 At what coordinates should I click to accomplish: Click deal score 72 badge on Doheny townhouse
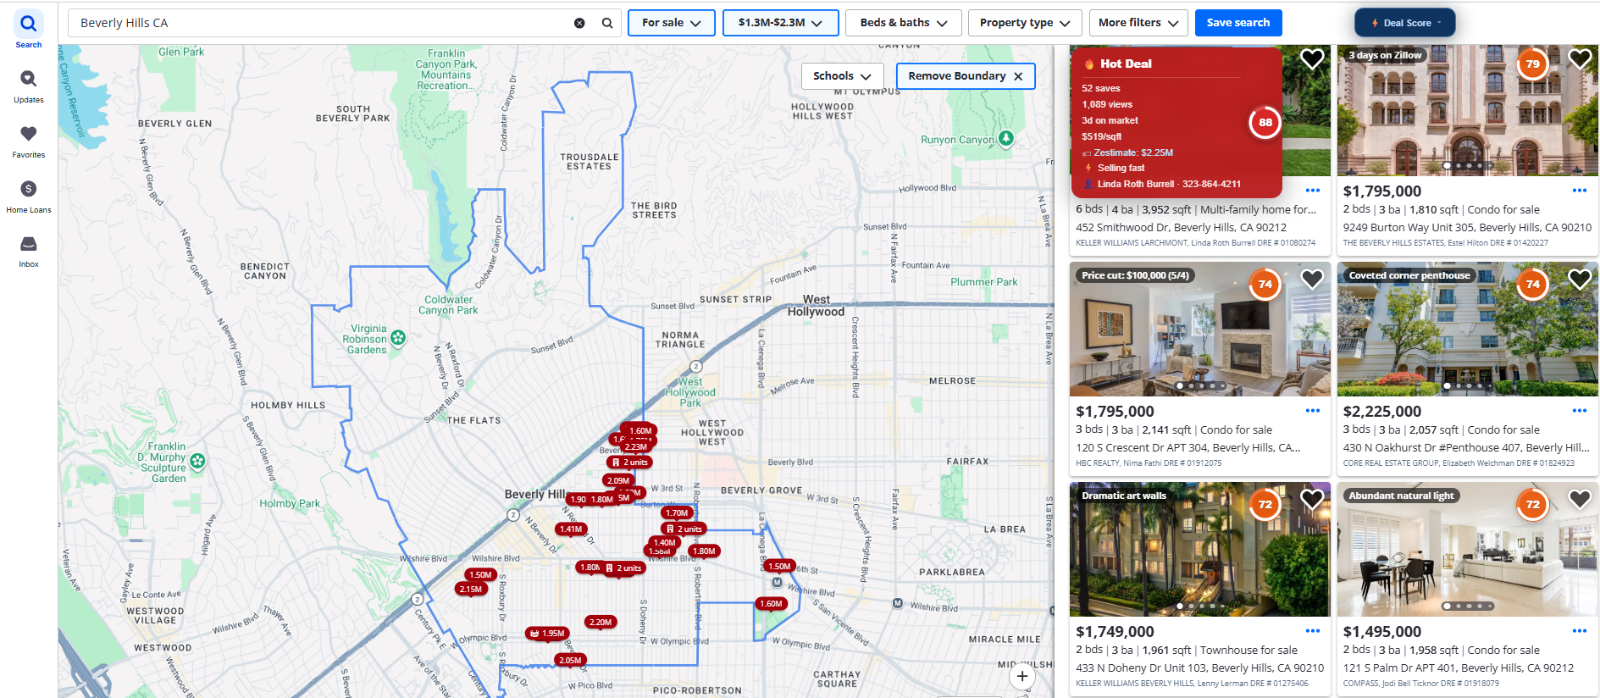coord(1265,504)
